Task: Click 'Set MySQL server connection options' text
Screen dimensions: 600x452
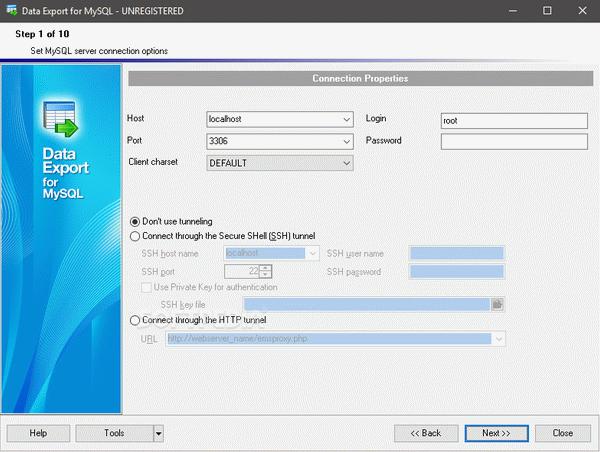Action: click(x=99, y=51)
